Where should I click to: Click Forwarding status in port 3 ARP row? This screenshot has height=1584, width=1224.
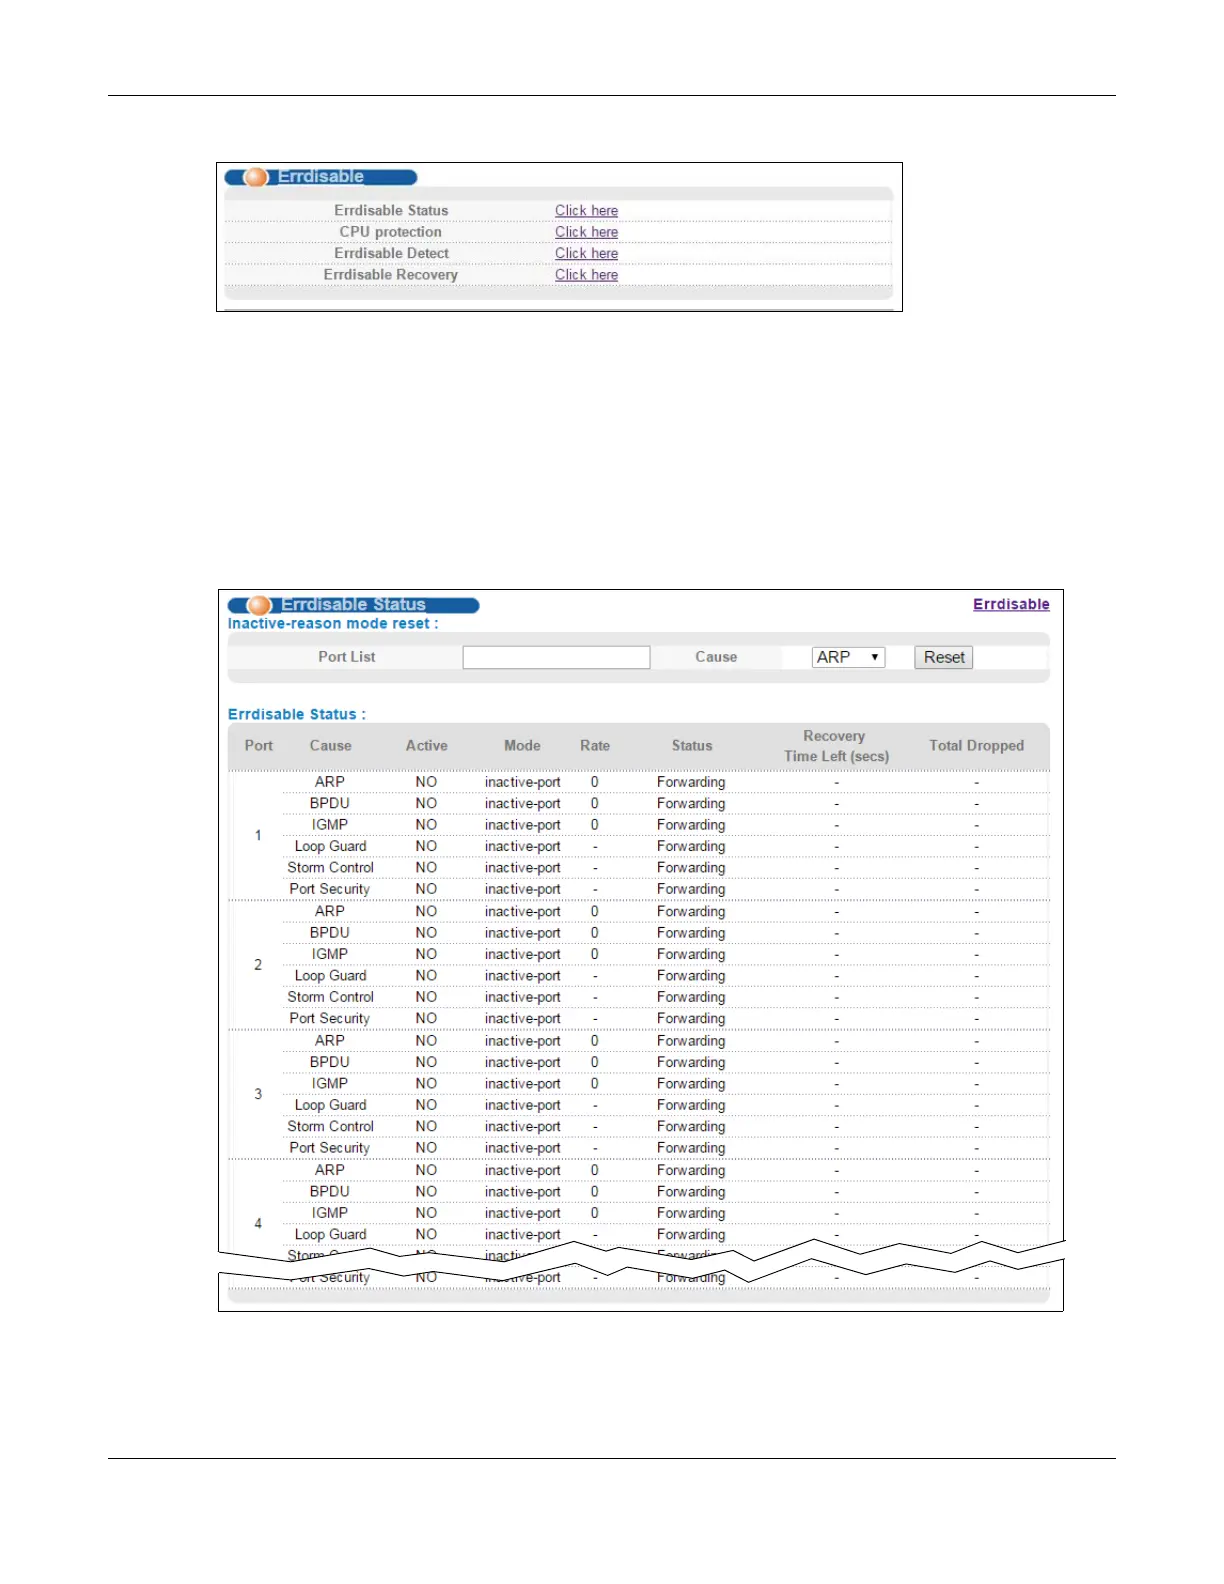pos(691,1041)
